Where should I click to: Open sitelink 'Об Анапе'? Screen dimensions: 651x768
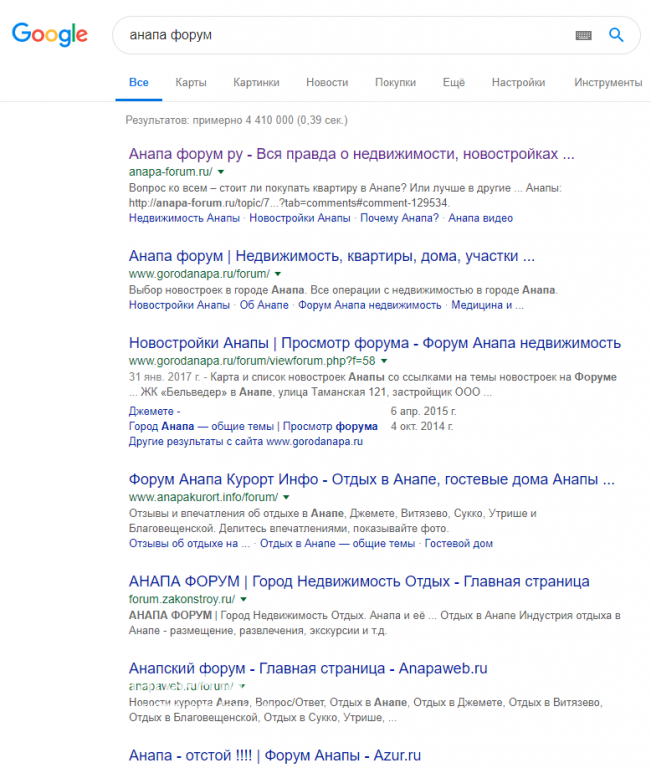[x=264, y=305]
